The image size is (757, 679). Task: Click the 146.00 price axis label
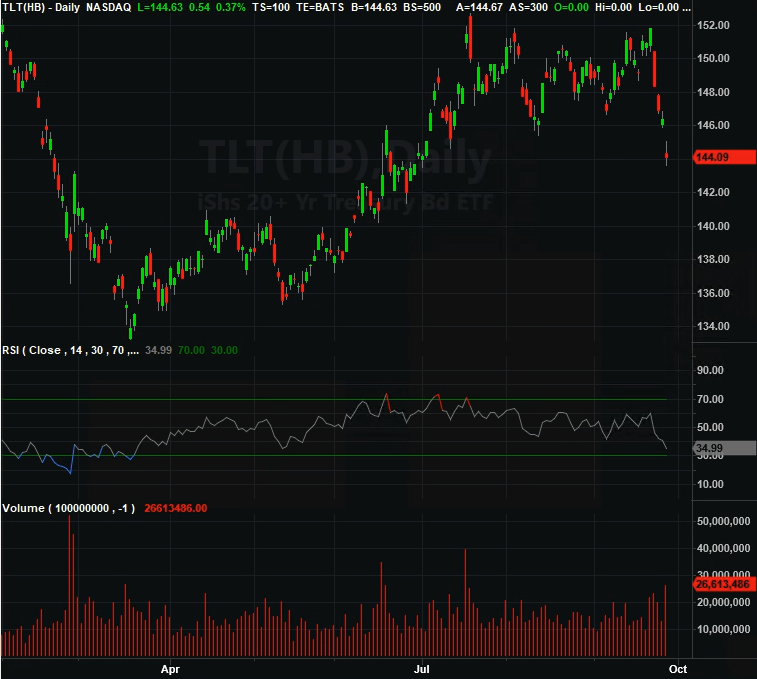713,125
